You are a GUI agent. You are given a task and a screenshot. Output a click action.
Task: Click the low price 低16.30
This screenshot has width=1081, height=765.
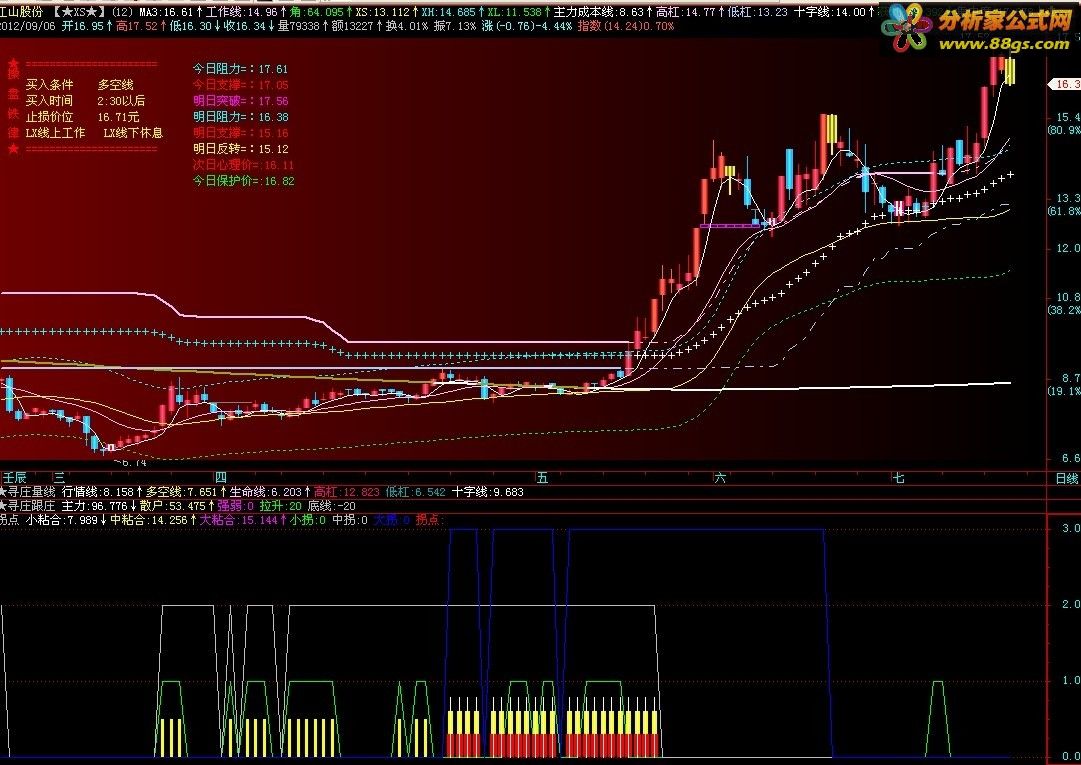click(191, 26)
